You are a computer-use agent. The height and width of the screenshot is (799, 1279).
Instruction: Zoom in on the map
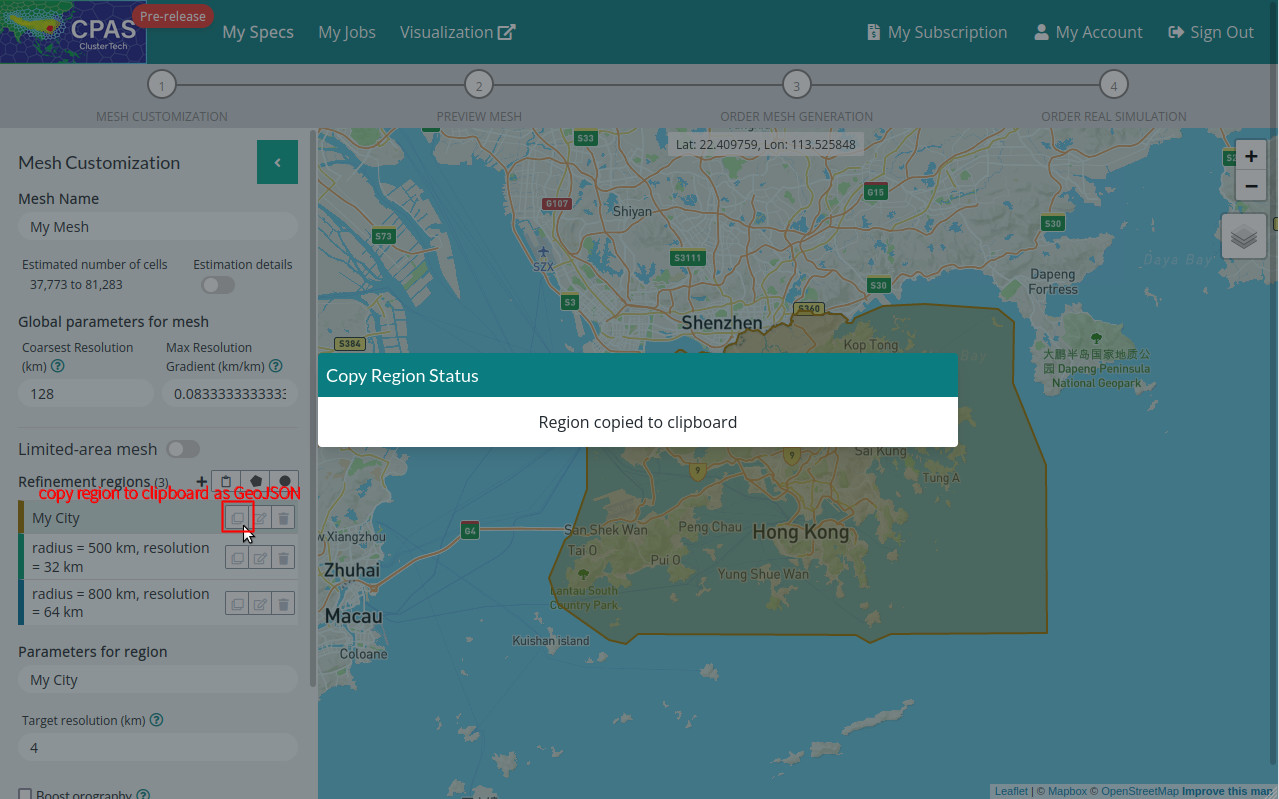click(x=1251, y=156)
